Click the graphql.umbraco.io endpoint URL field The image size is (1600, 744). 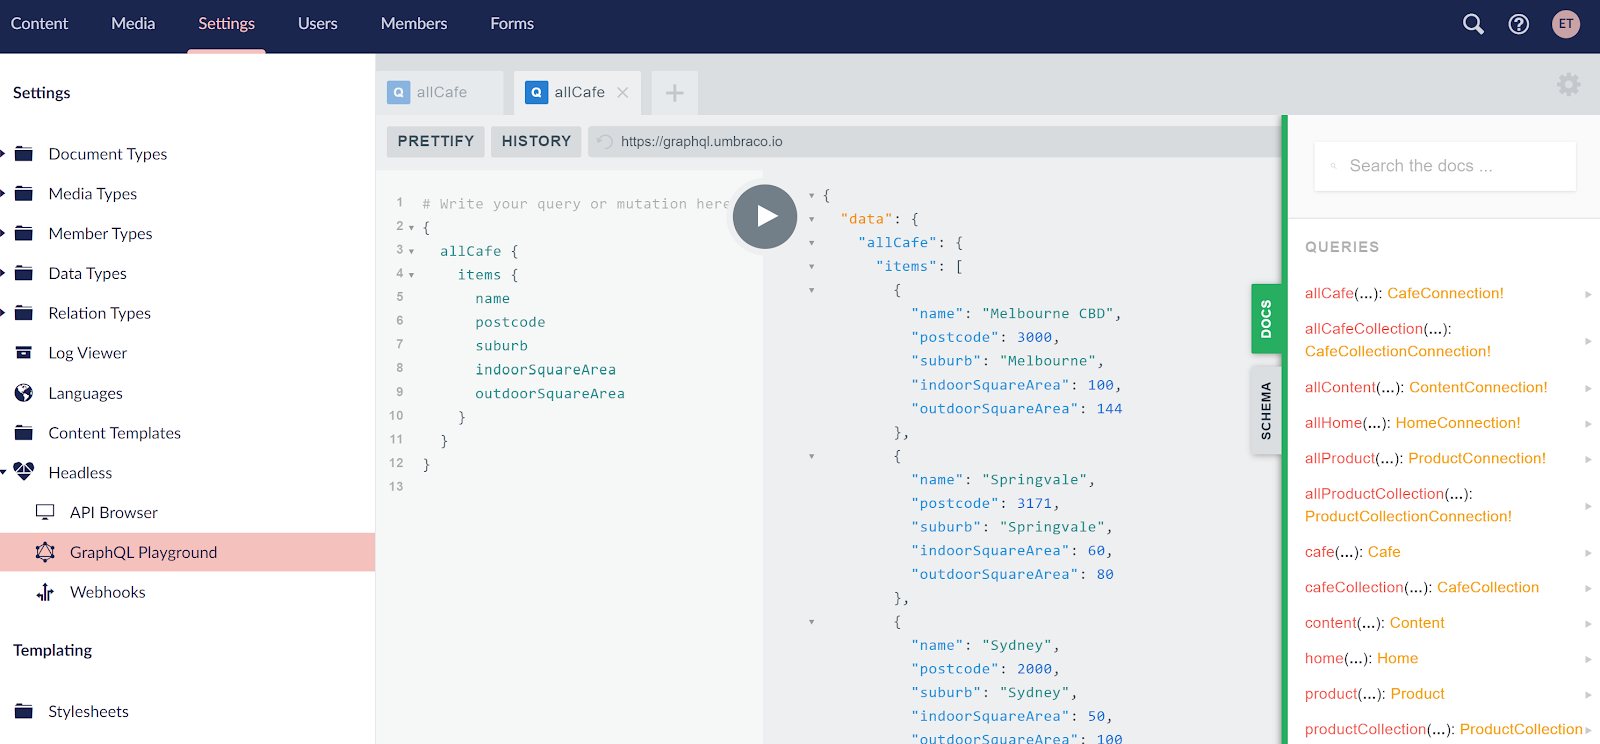(935, 141)
